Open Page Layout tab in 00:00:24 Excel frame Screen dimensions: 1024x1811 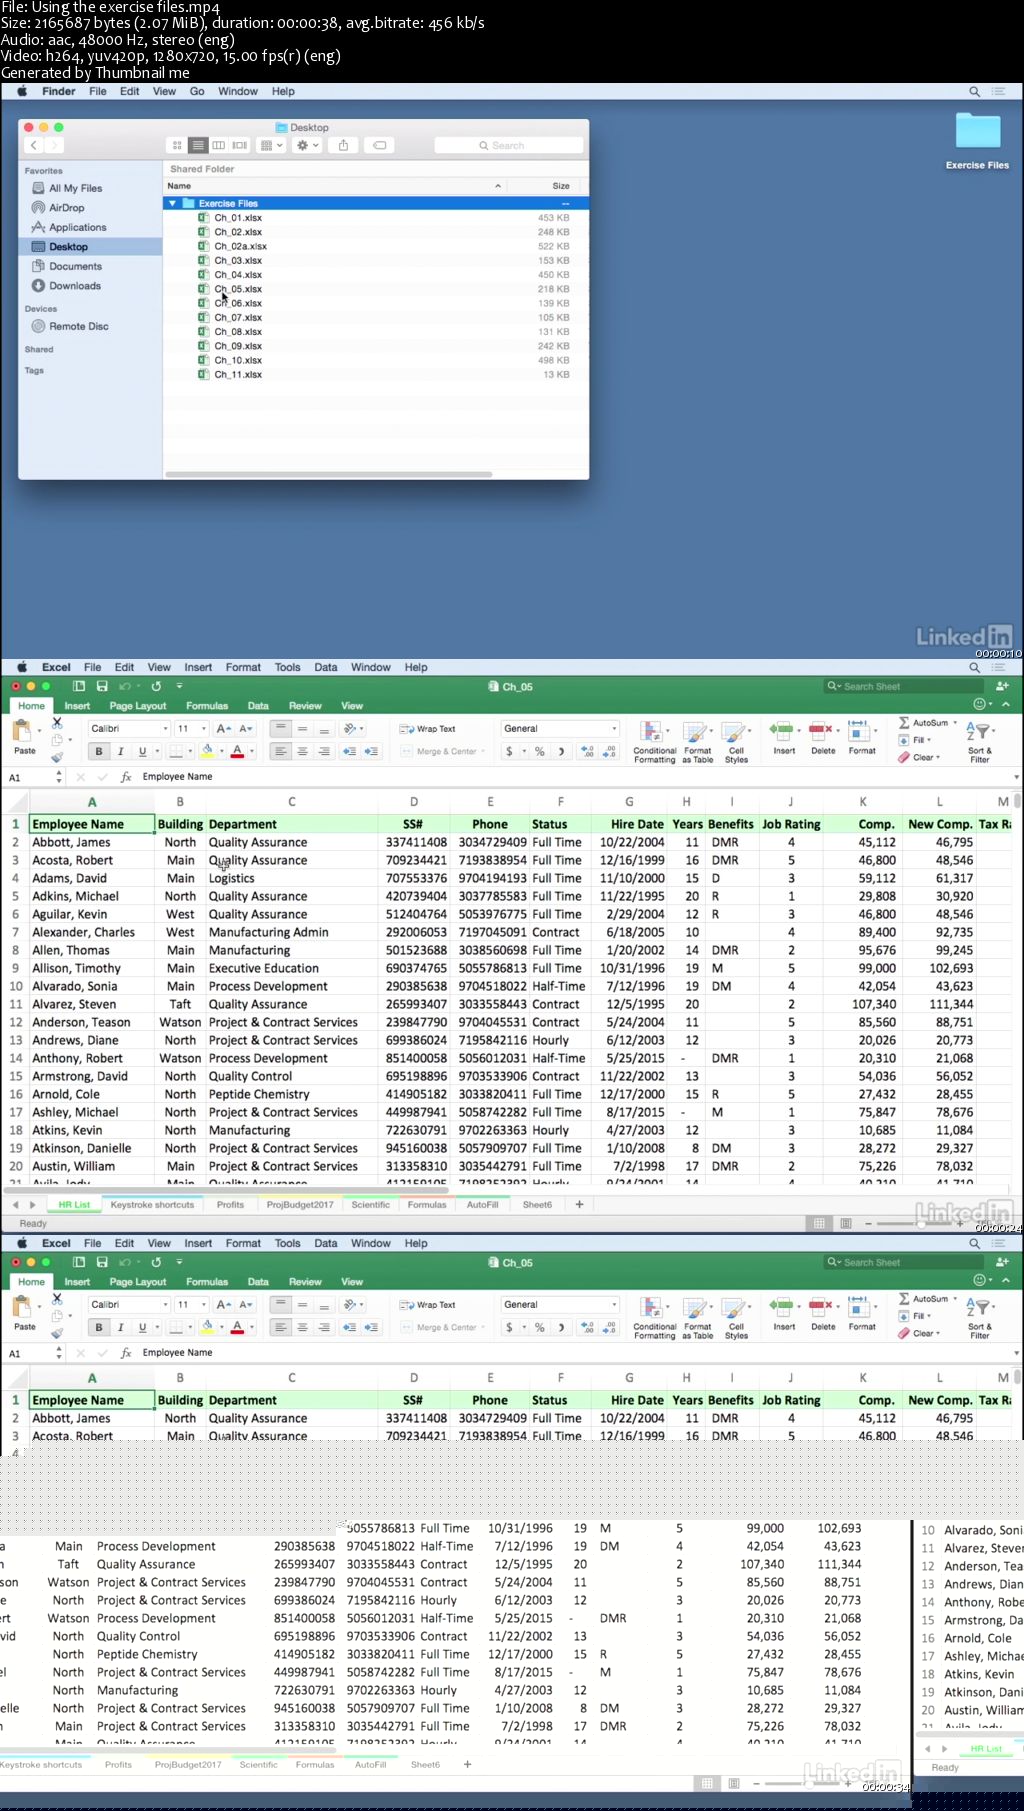point(138,706)
